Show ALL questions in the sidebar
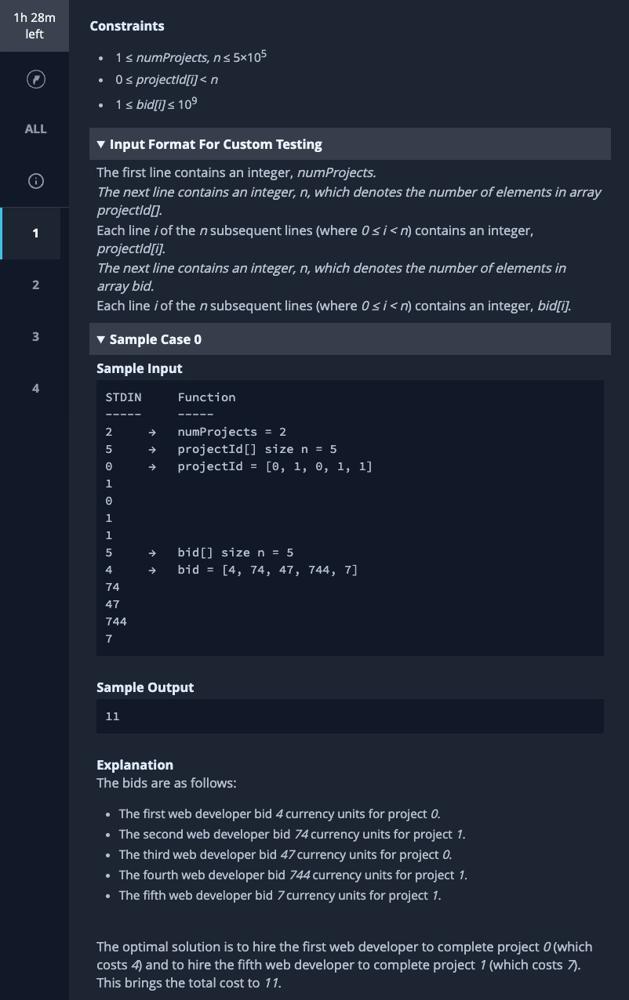This screenshot has width=629, height=1000. 35,129
